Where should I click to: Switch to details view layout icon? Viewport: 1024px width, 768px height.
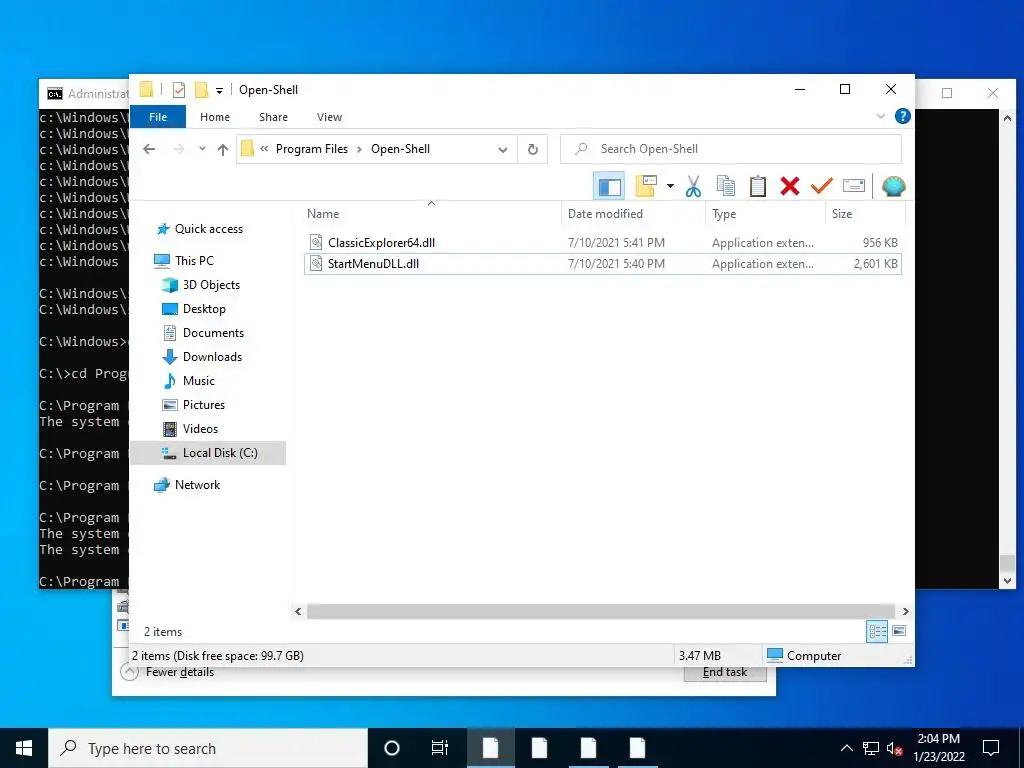click(877, 631)
